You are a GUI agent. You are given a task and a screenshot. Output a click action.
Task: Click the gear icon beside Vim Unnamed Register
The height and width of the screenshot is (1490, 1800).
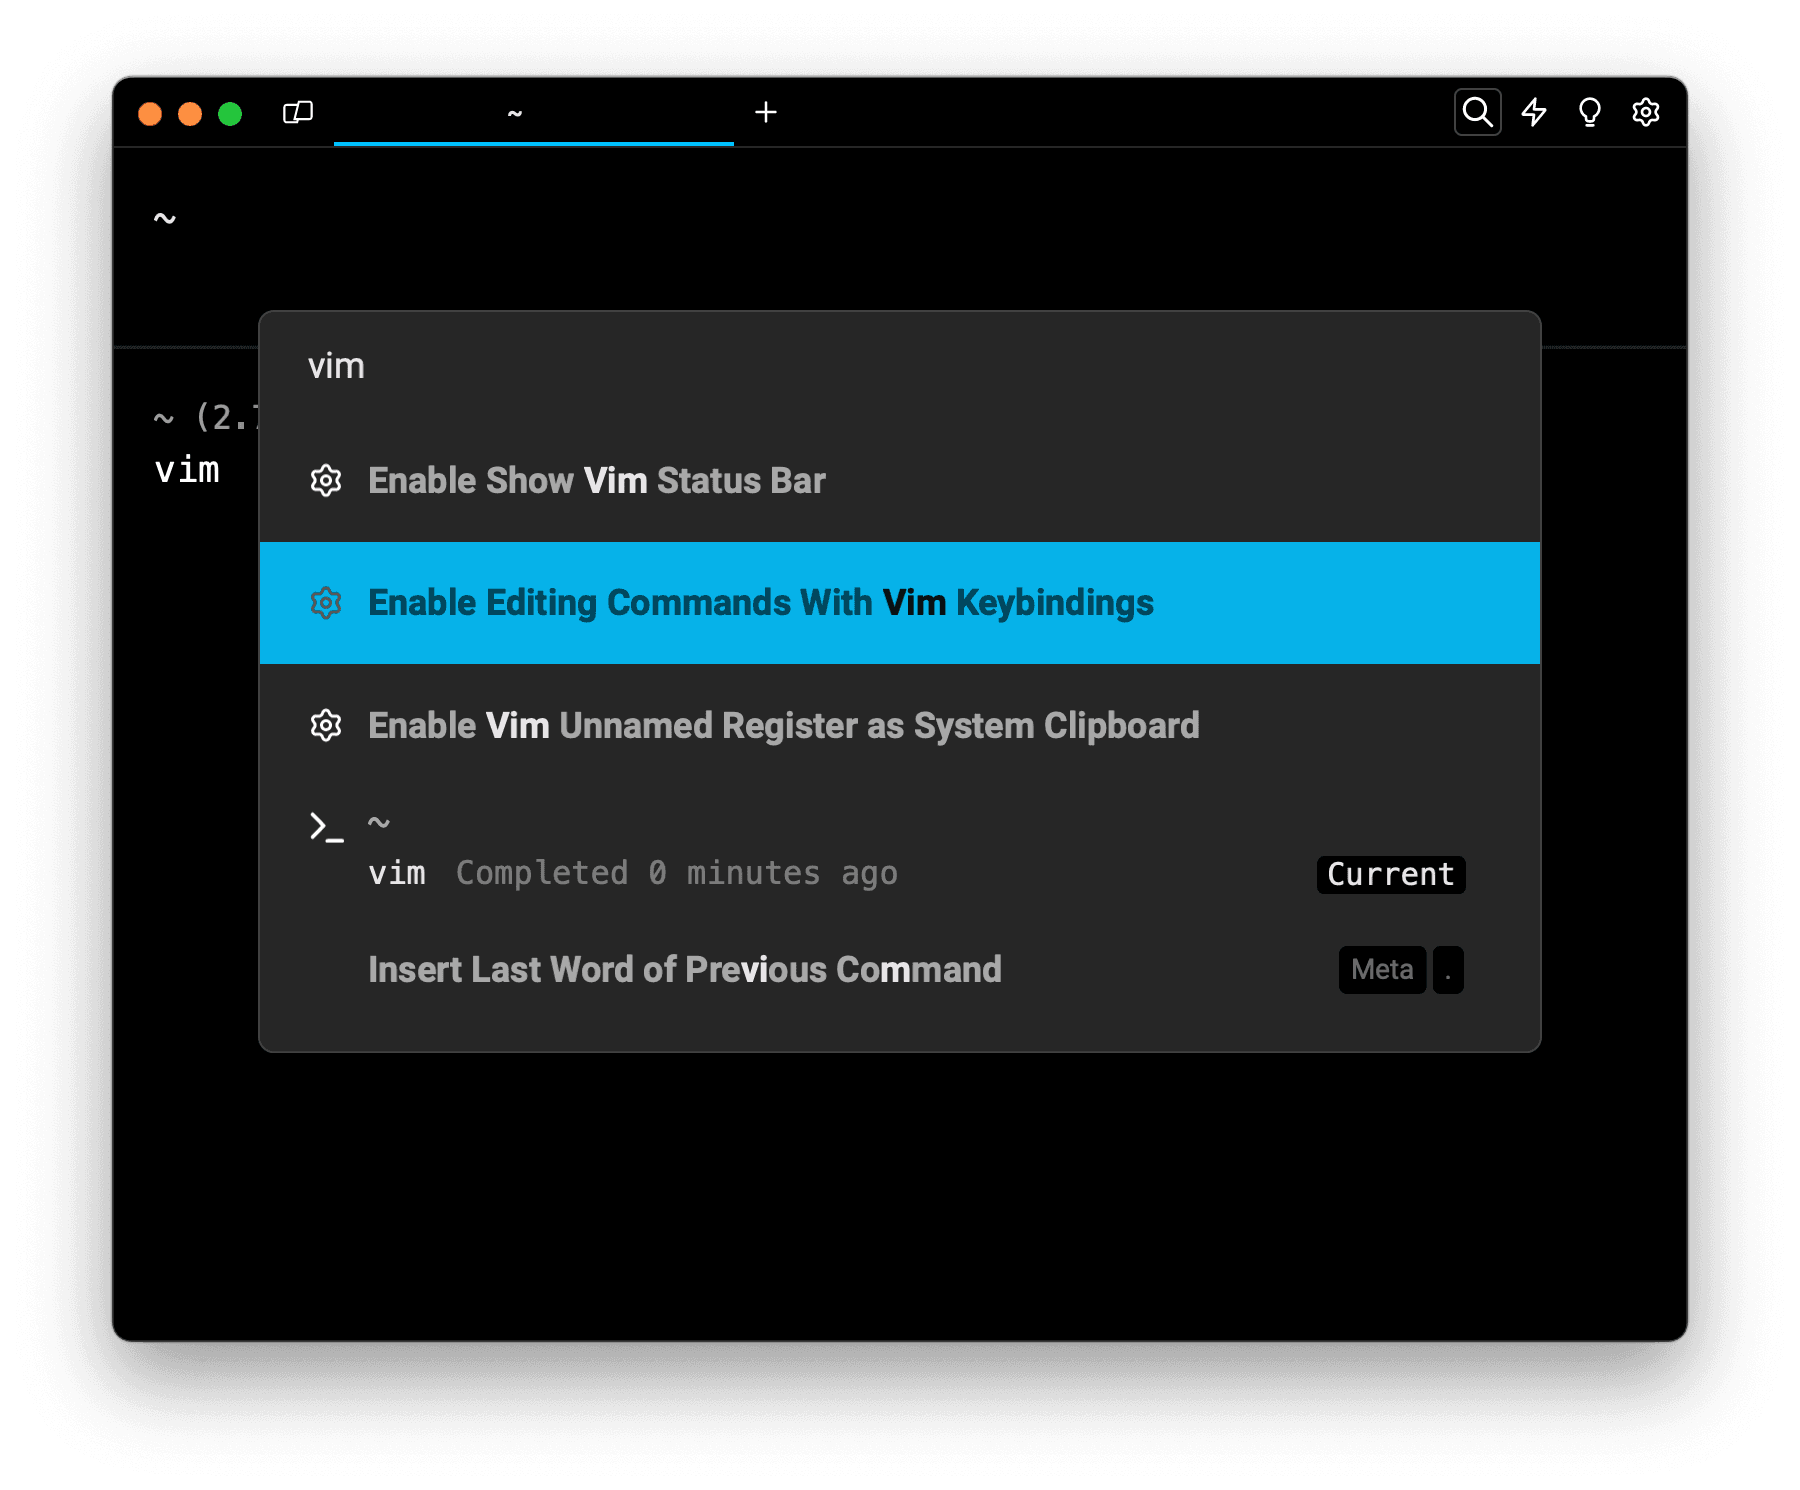point(326,726)
